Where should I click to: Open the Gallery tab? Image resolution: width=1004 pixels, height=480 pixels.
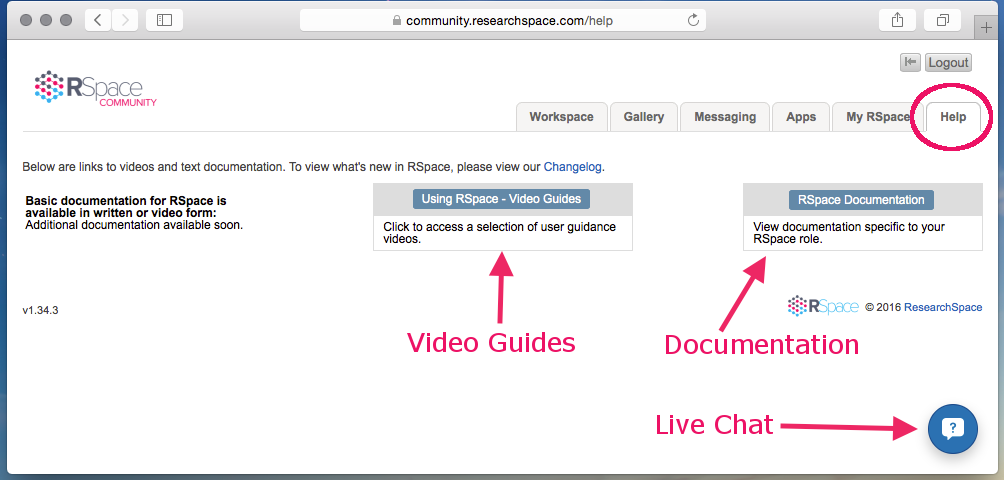644,117
